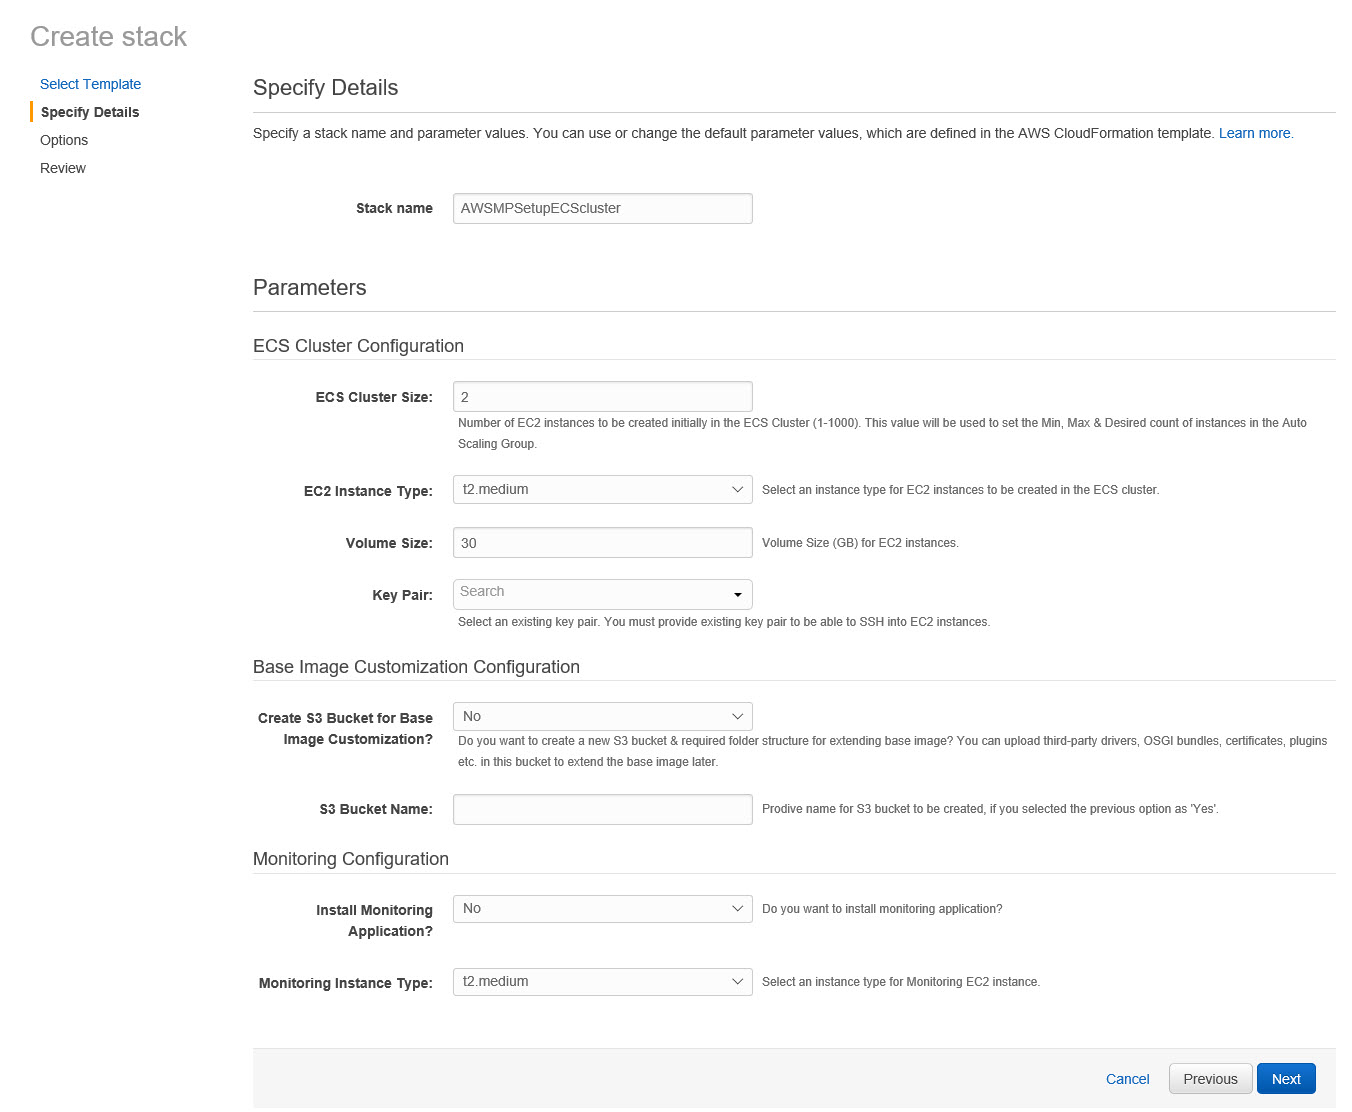The height and width of the screenshot is (1112, 1352).
Task: Click the Key Pair dropdown arrow icon
Action: coord(738,595)
